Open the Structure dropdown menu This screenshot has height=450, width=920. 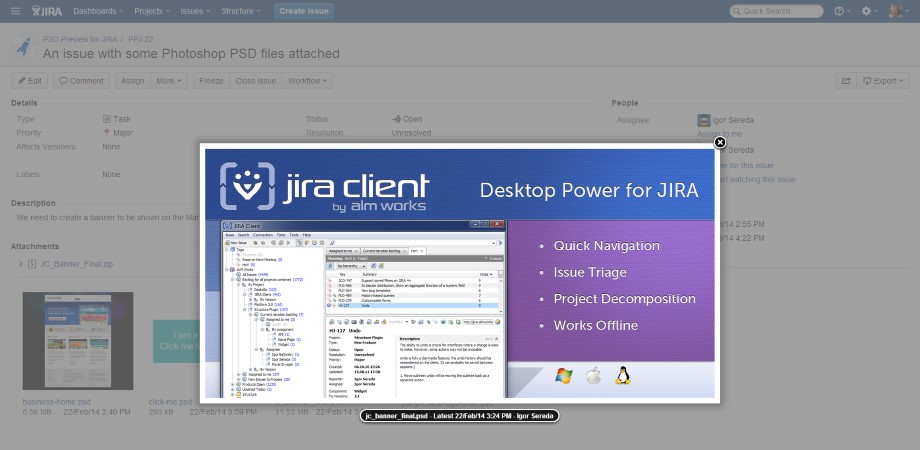241,11
